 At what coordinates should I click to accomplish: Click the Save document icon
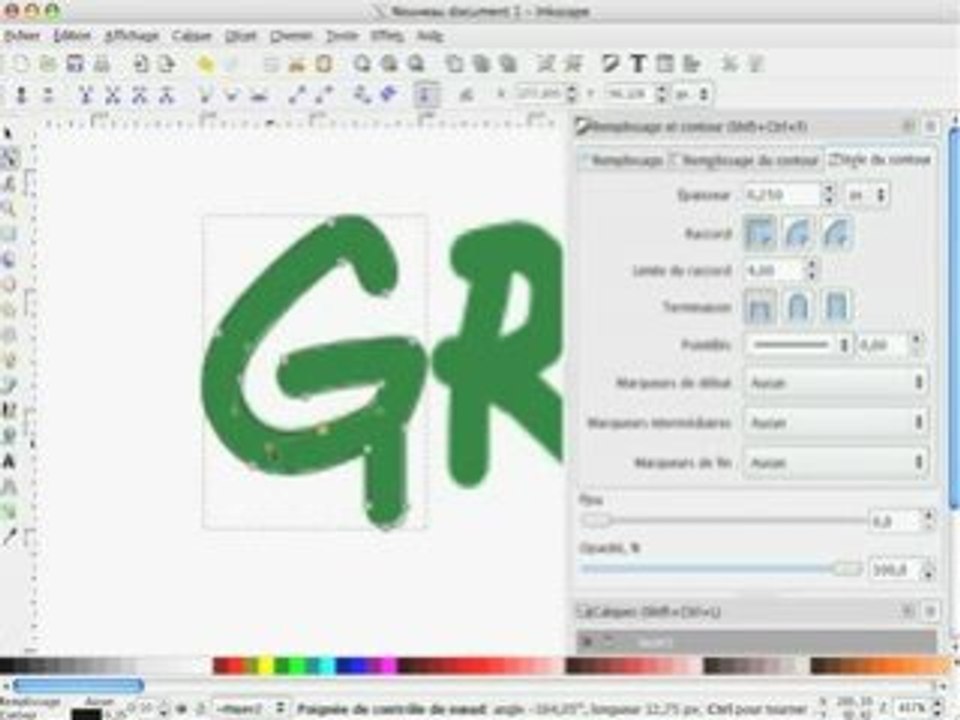(x=75, y=64)
